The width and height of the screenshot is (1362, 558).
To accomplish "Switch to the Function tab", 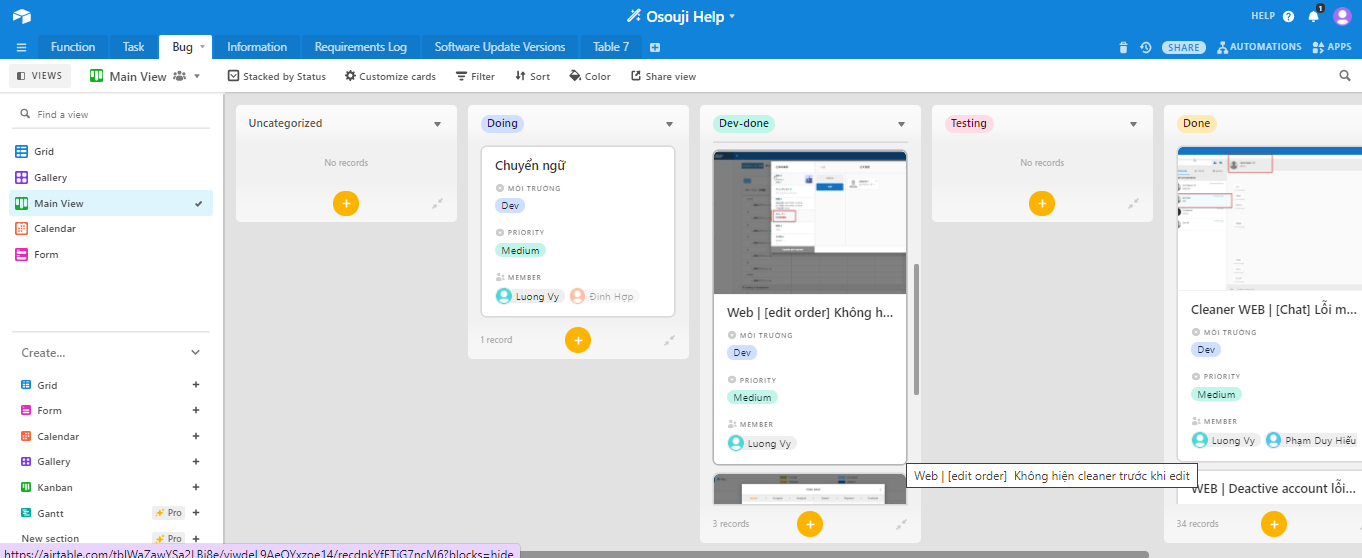I will [x=73, y=47].
